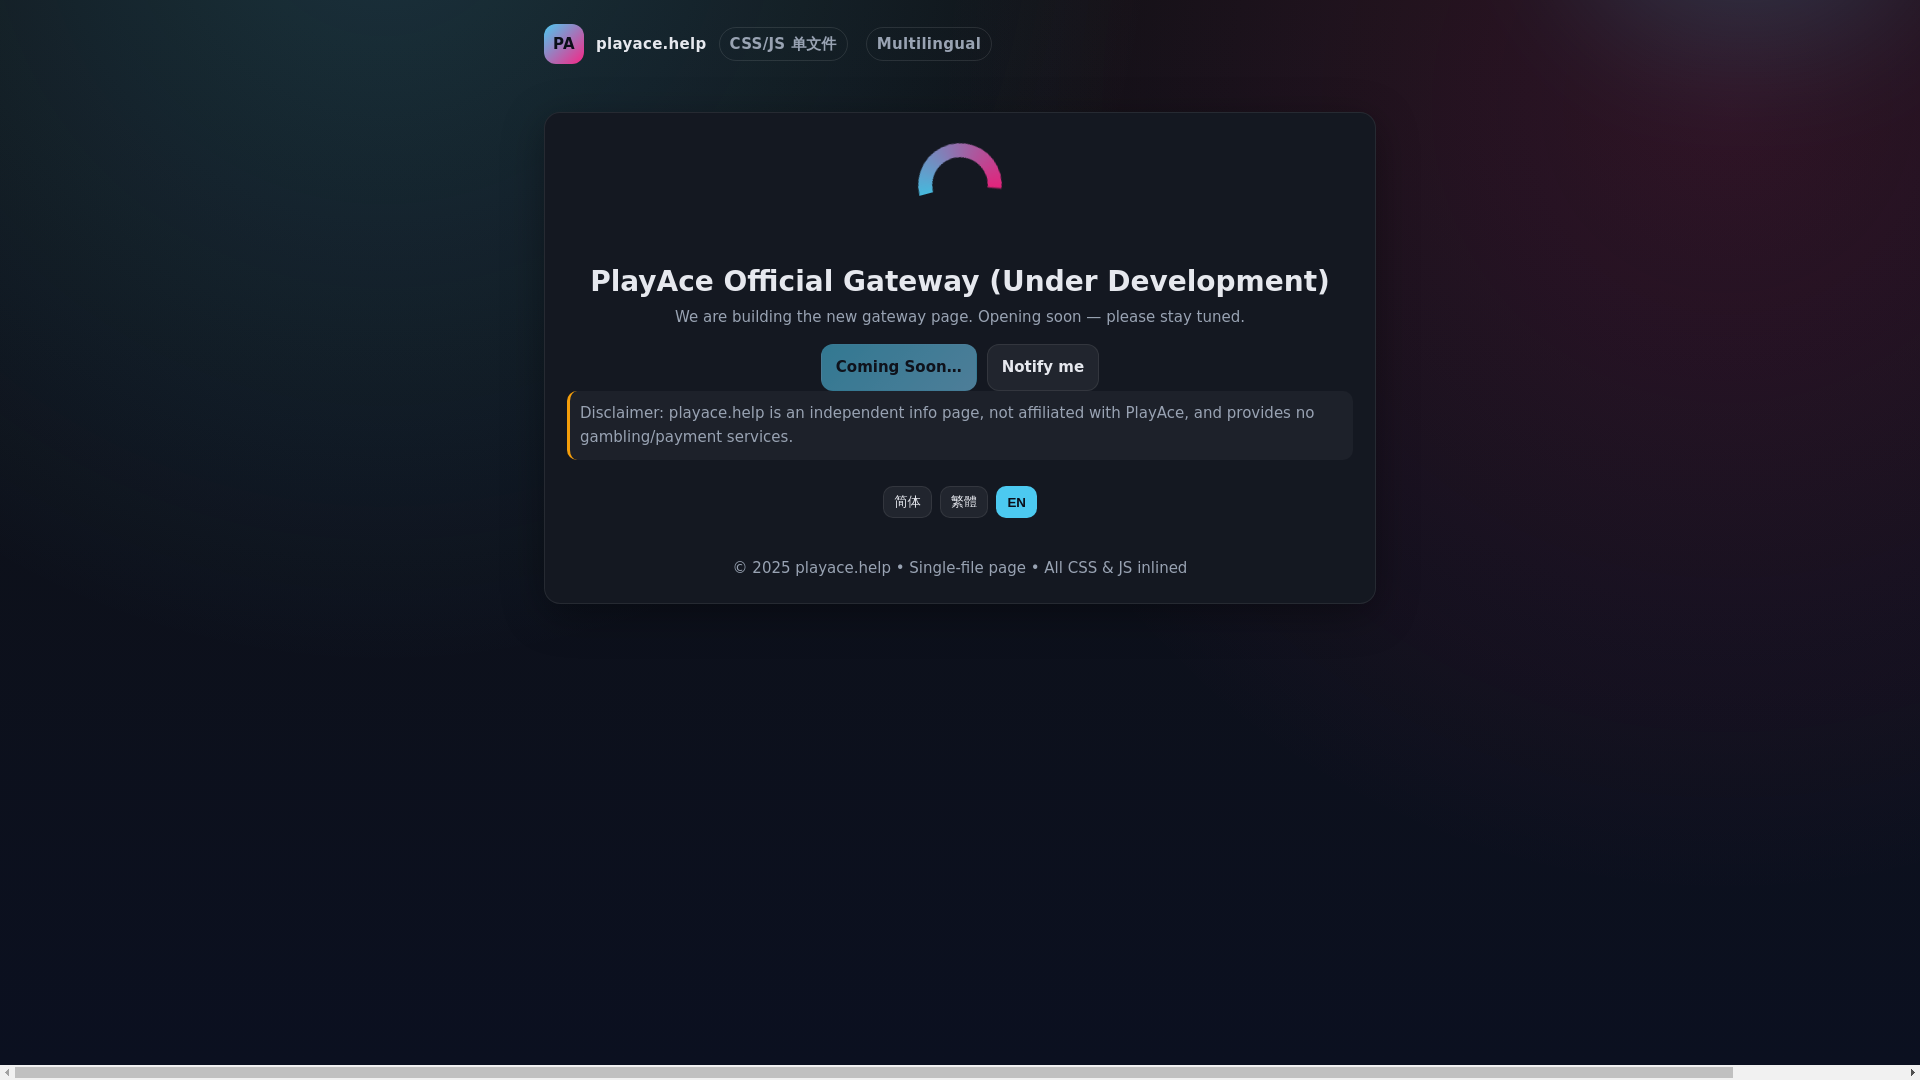This screenshot has width=1920, height=1080.
Task: Click the 'We are building the new gateway page' text
Action: [x=960, y=317]
